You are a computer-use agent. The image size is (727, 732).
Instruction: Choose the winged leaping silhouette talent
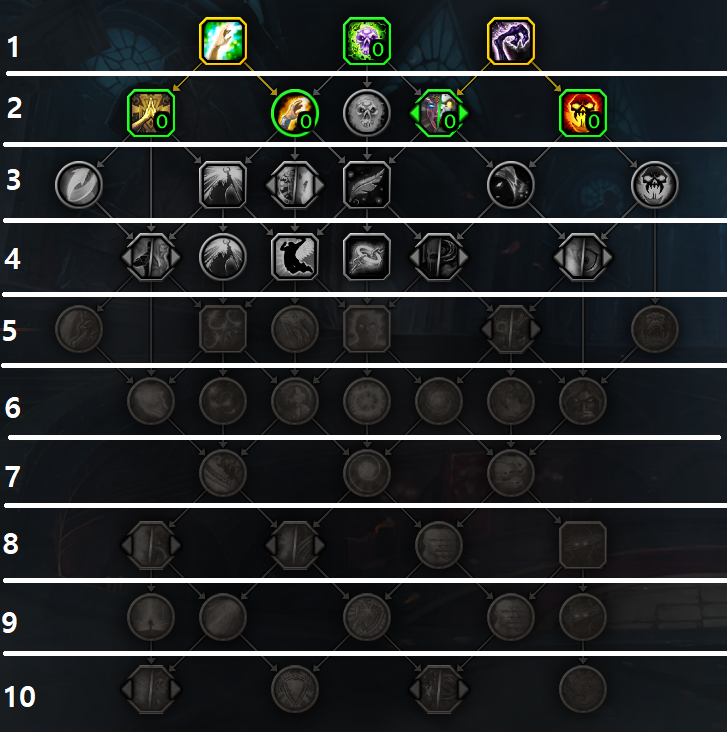[295, 257]
